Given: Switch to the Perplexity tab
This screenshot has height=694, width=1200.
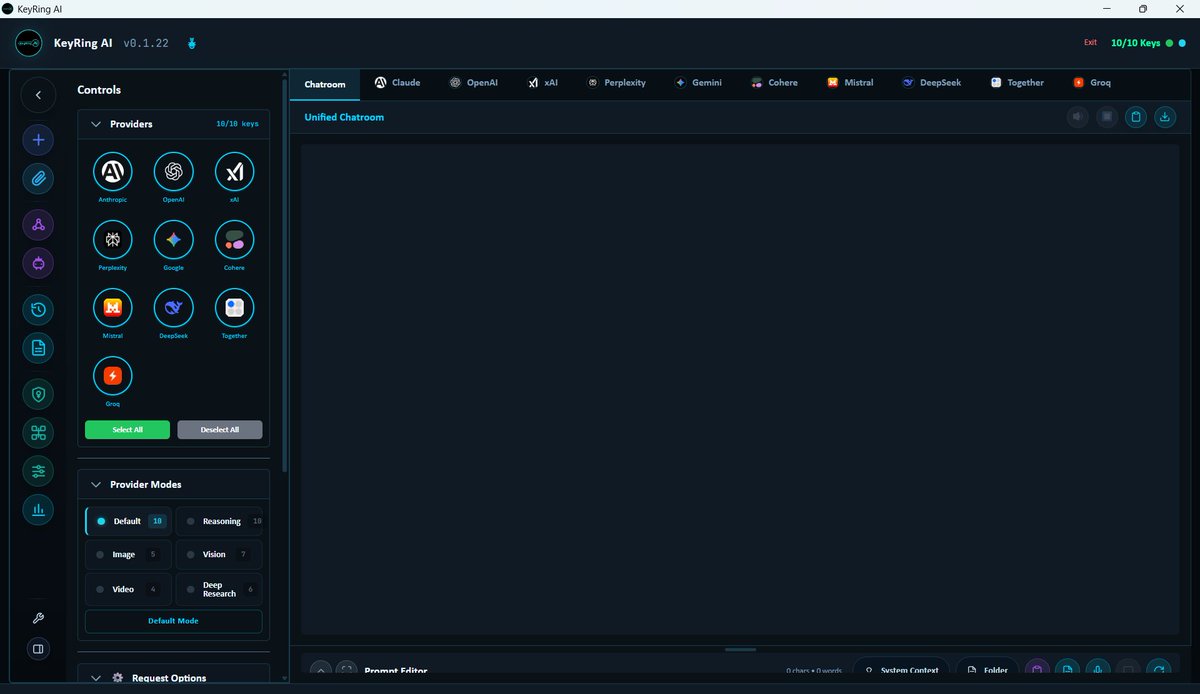Looking at the screenshot, I should click(617, 83).
